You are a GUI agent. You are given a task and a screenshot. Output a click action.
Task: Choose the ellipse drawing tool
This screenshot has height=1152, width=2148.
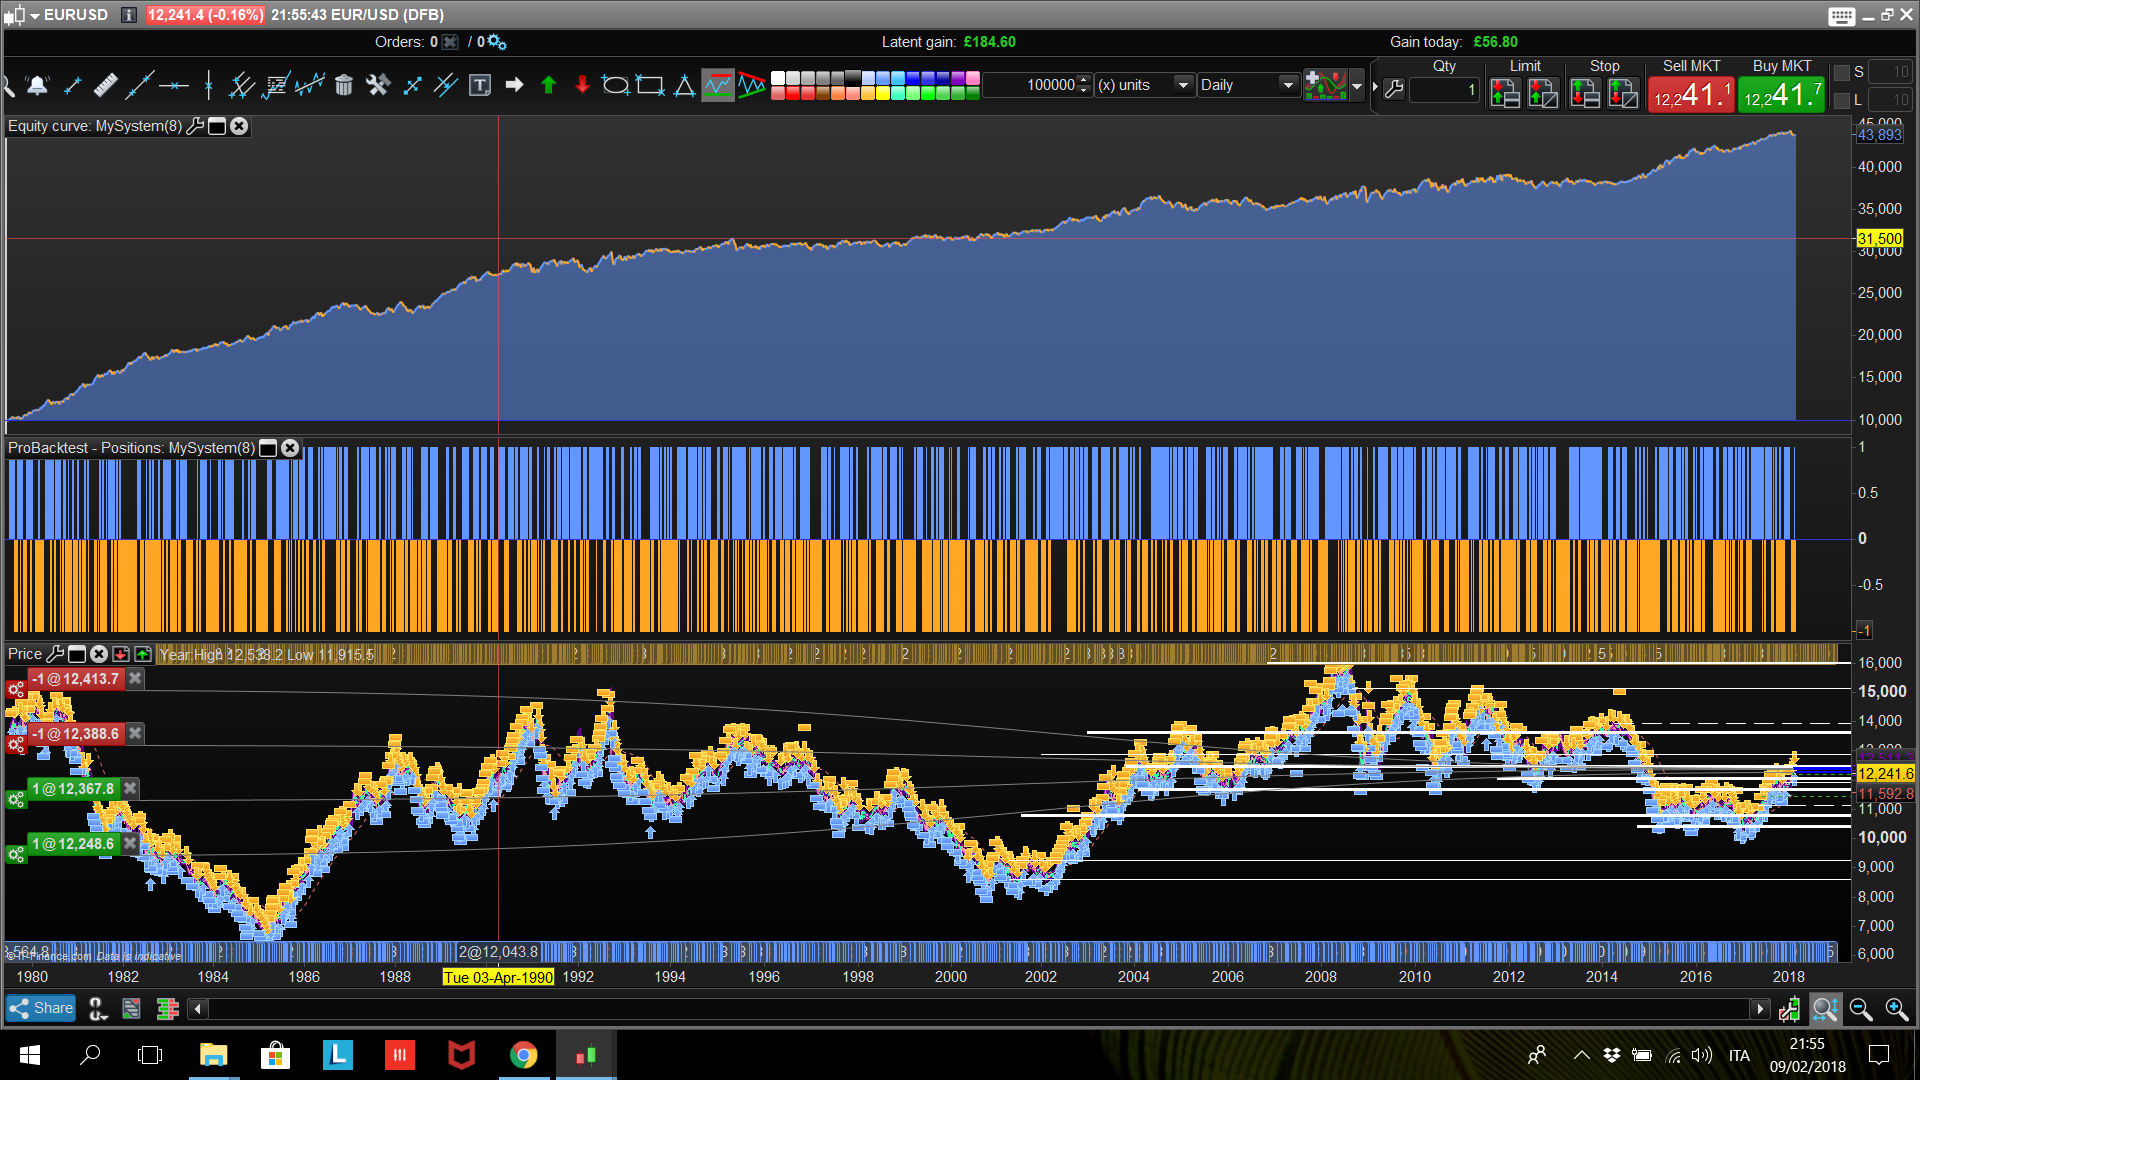[616, 86]
